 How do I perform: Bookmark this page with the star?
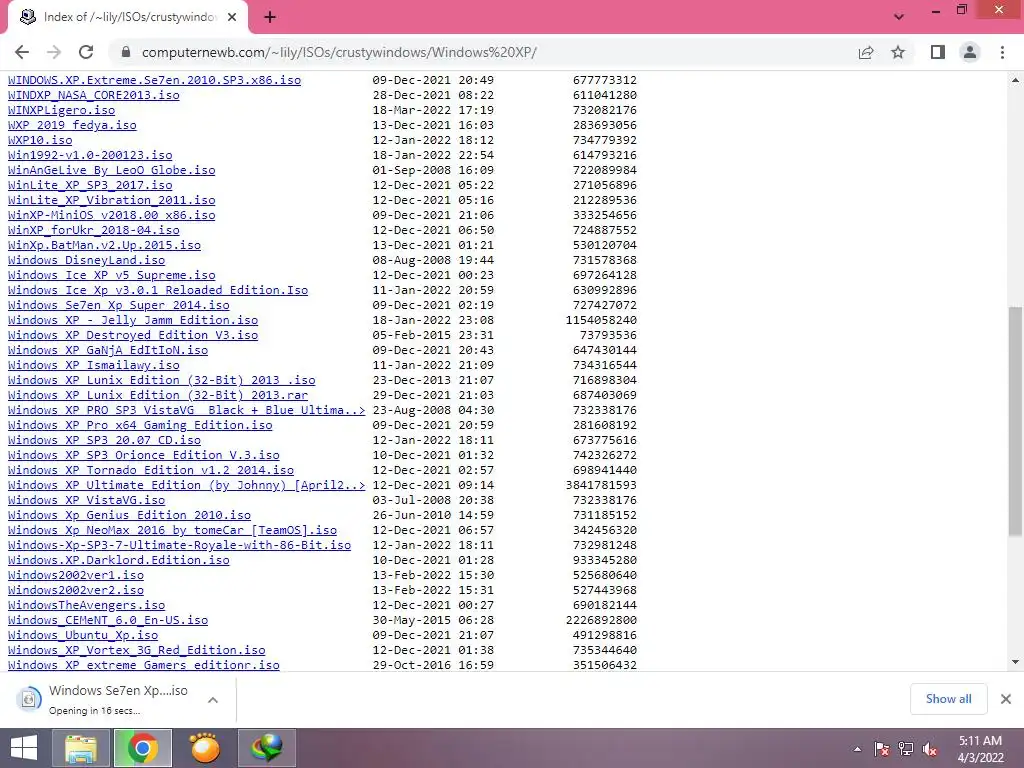pos(898,52)
